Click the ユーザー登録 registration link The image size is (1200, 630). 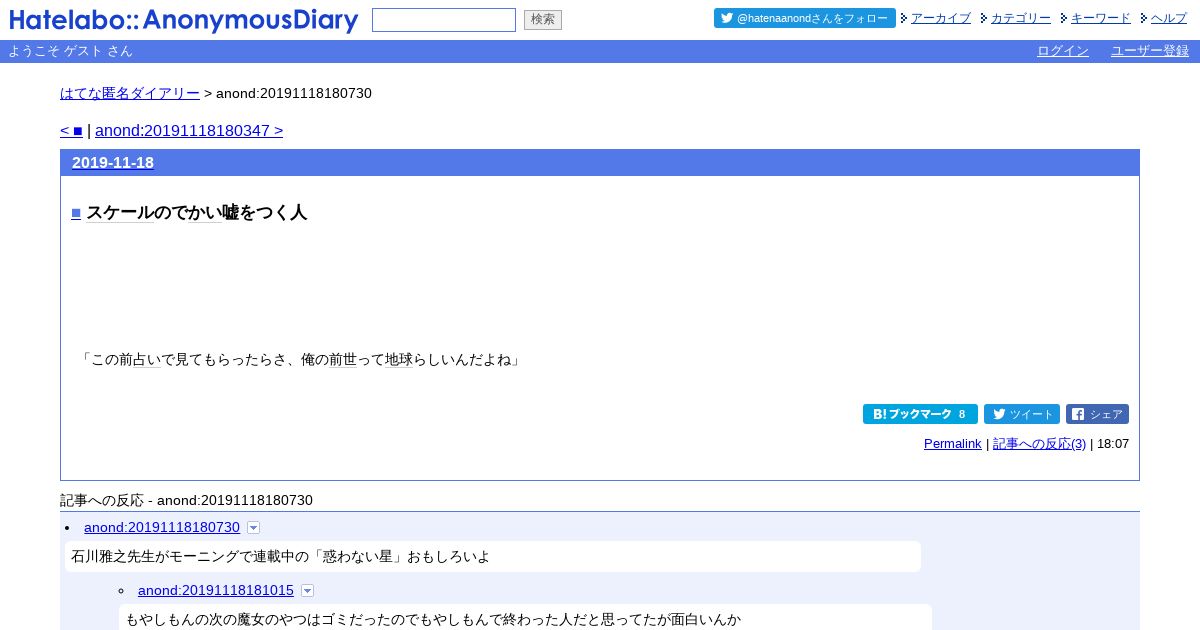tap(1150, 51)
